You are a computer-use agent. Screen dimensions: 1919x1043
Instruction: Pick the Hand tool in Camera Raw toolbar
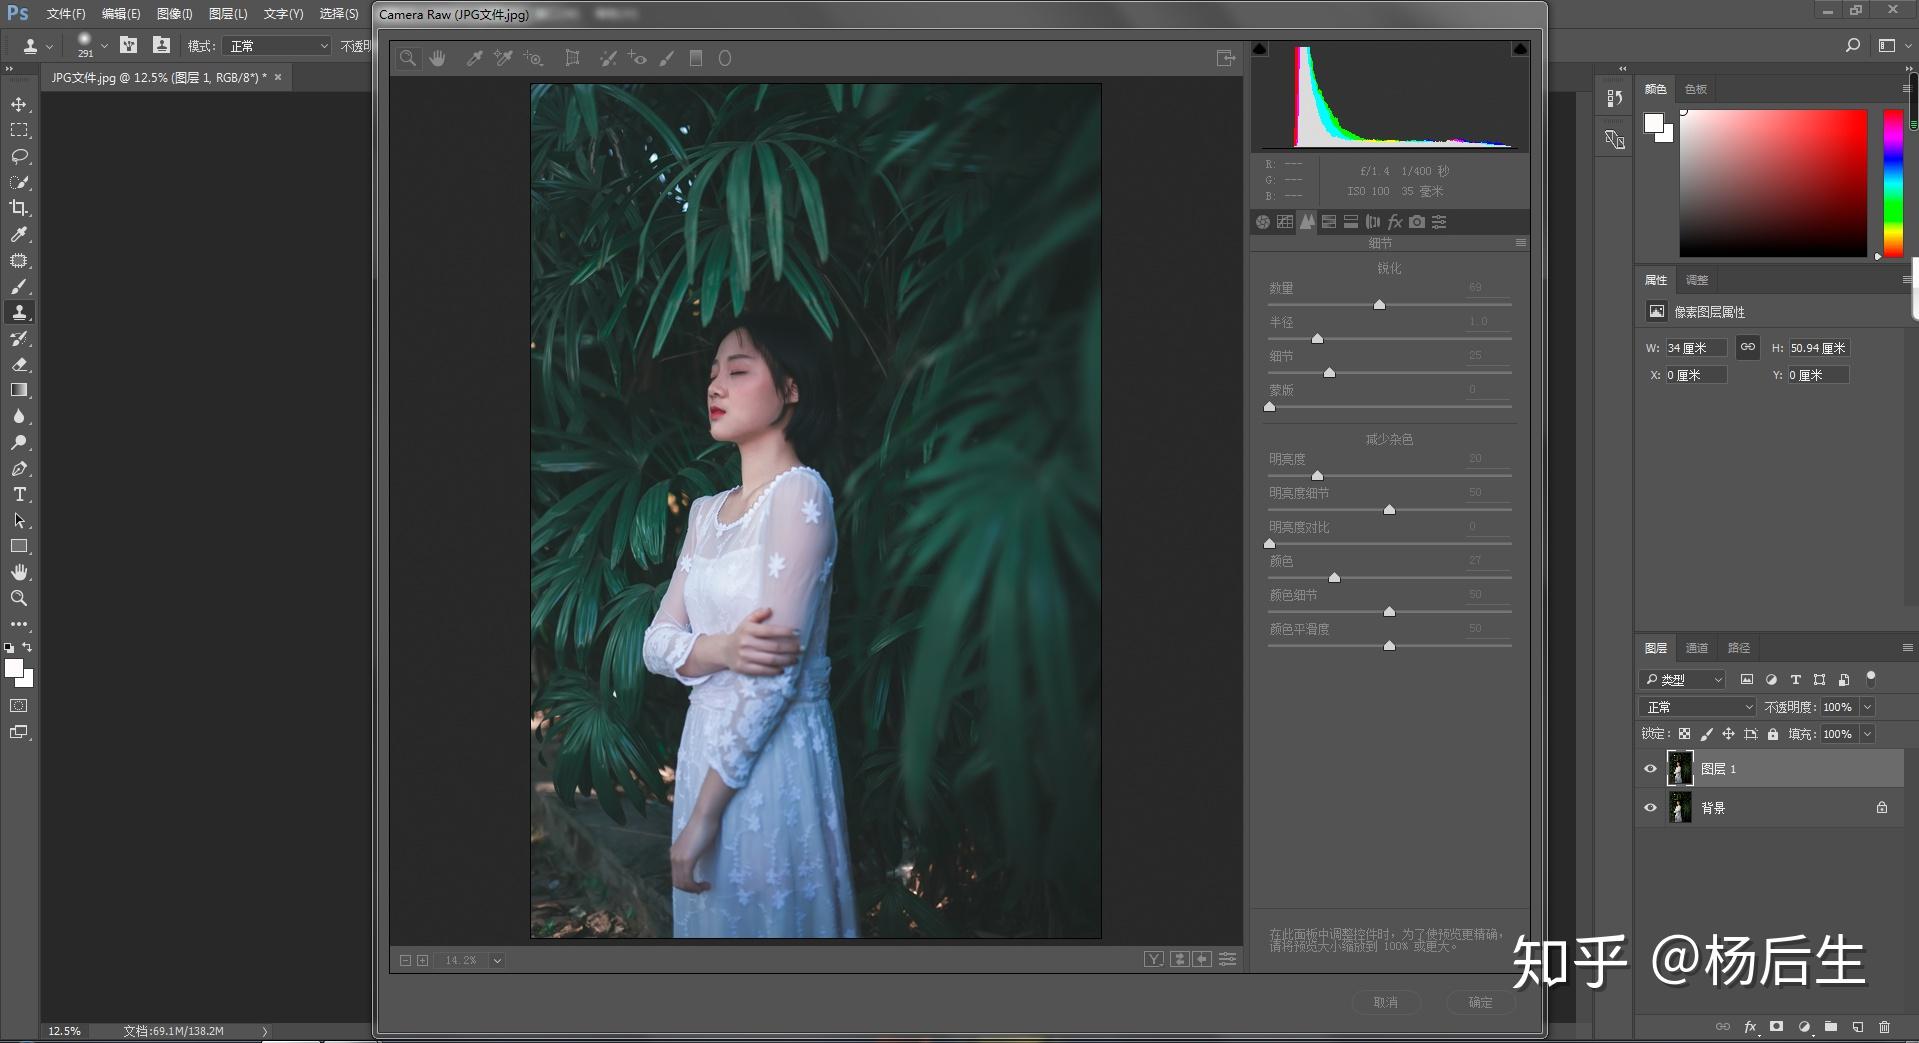[x=437, y=59]
